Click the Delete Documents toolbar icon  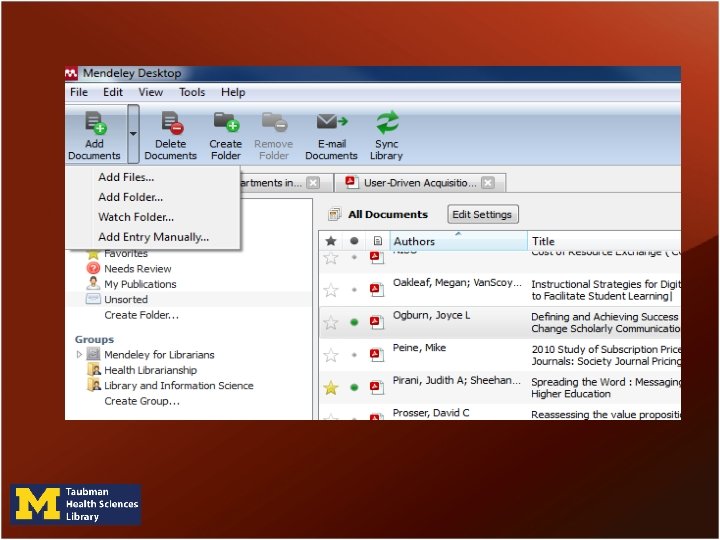[x=171, y=123]
